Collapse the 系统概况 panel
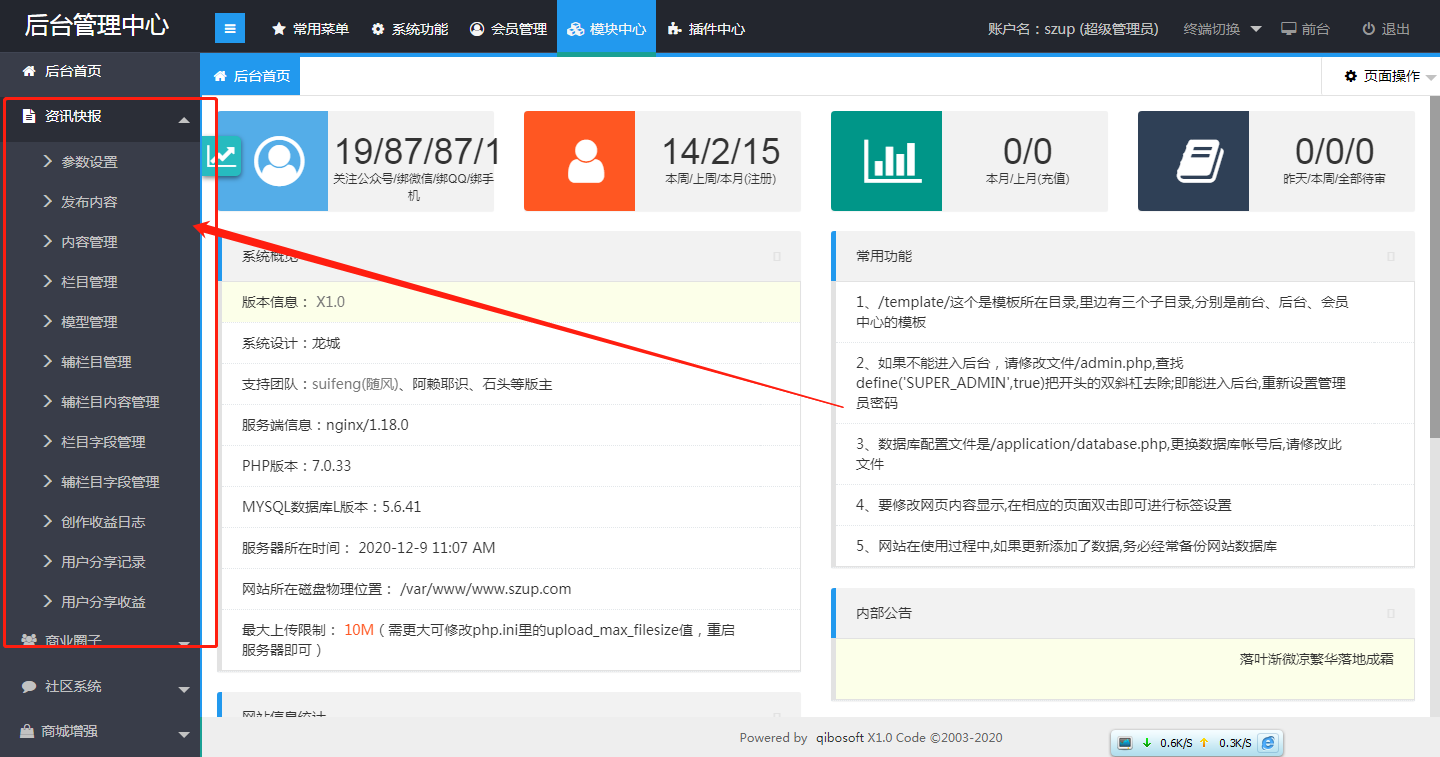This screenshot has height=757, width=1440. click(x=777, y=257)
